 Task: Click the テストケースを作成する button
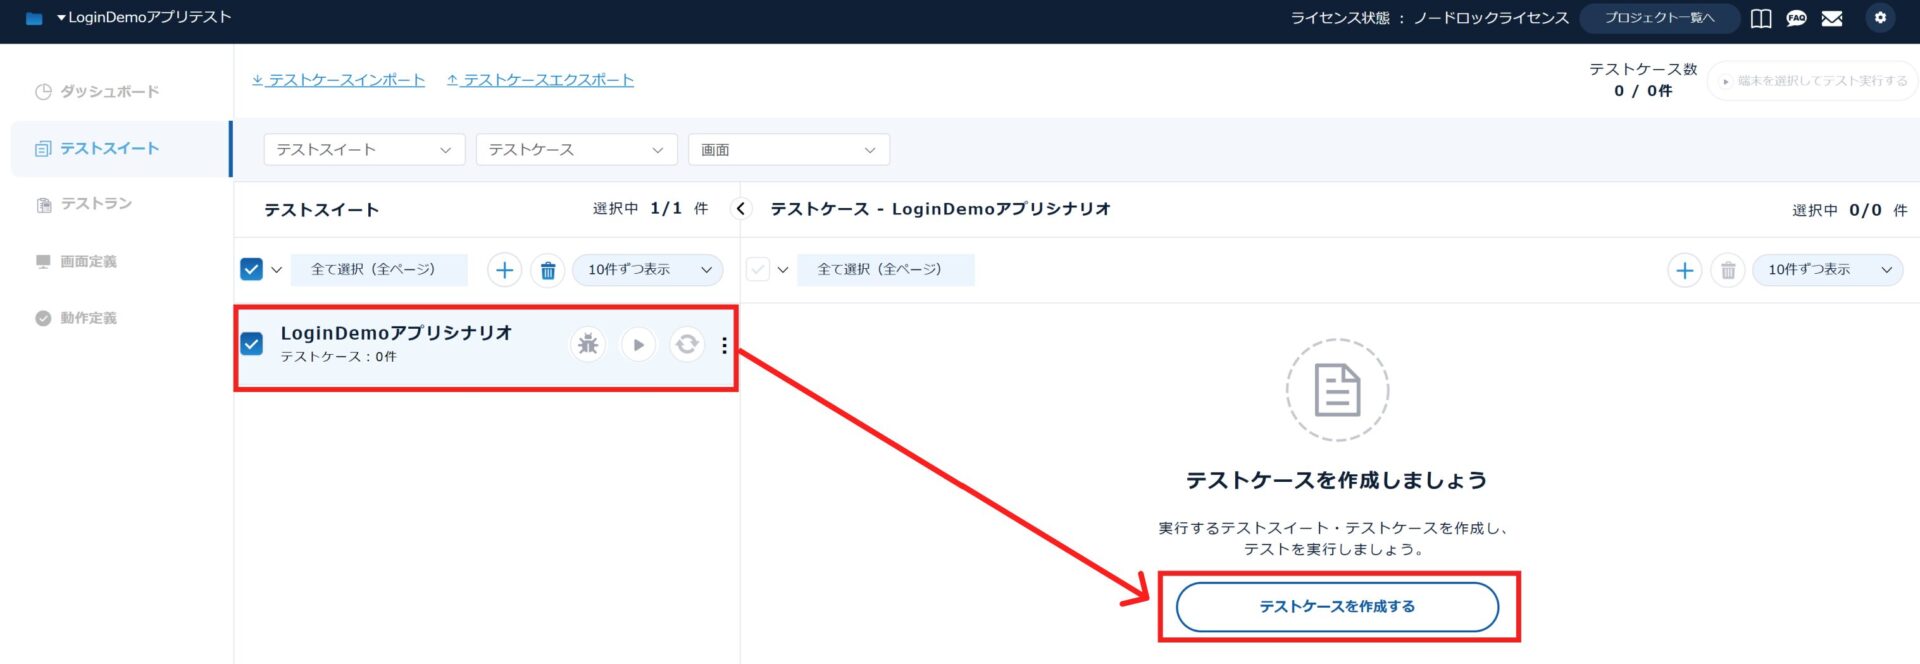[1337, 607]
